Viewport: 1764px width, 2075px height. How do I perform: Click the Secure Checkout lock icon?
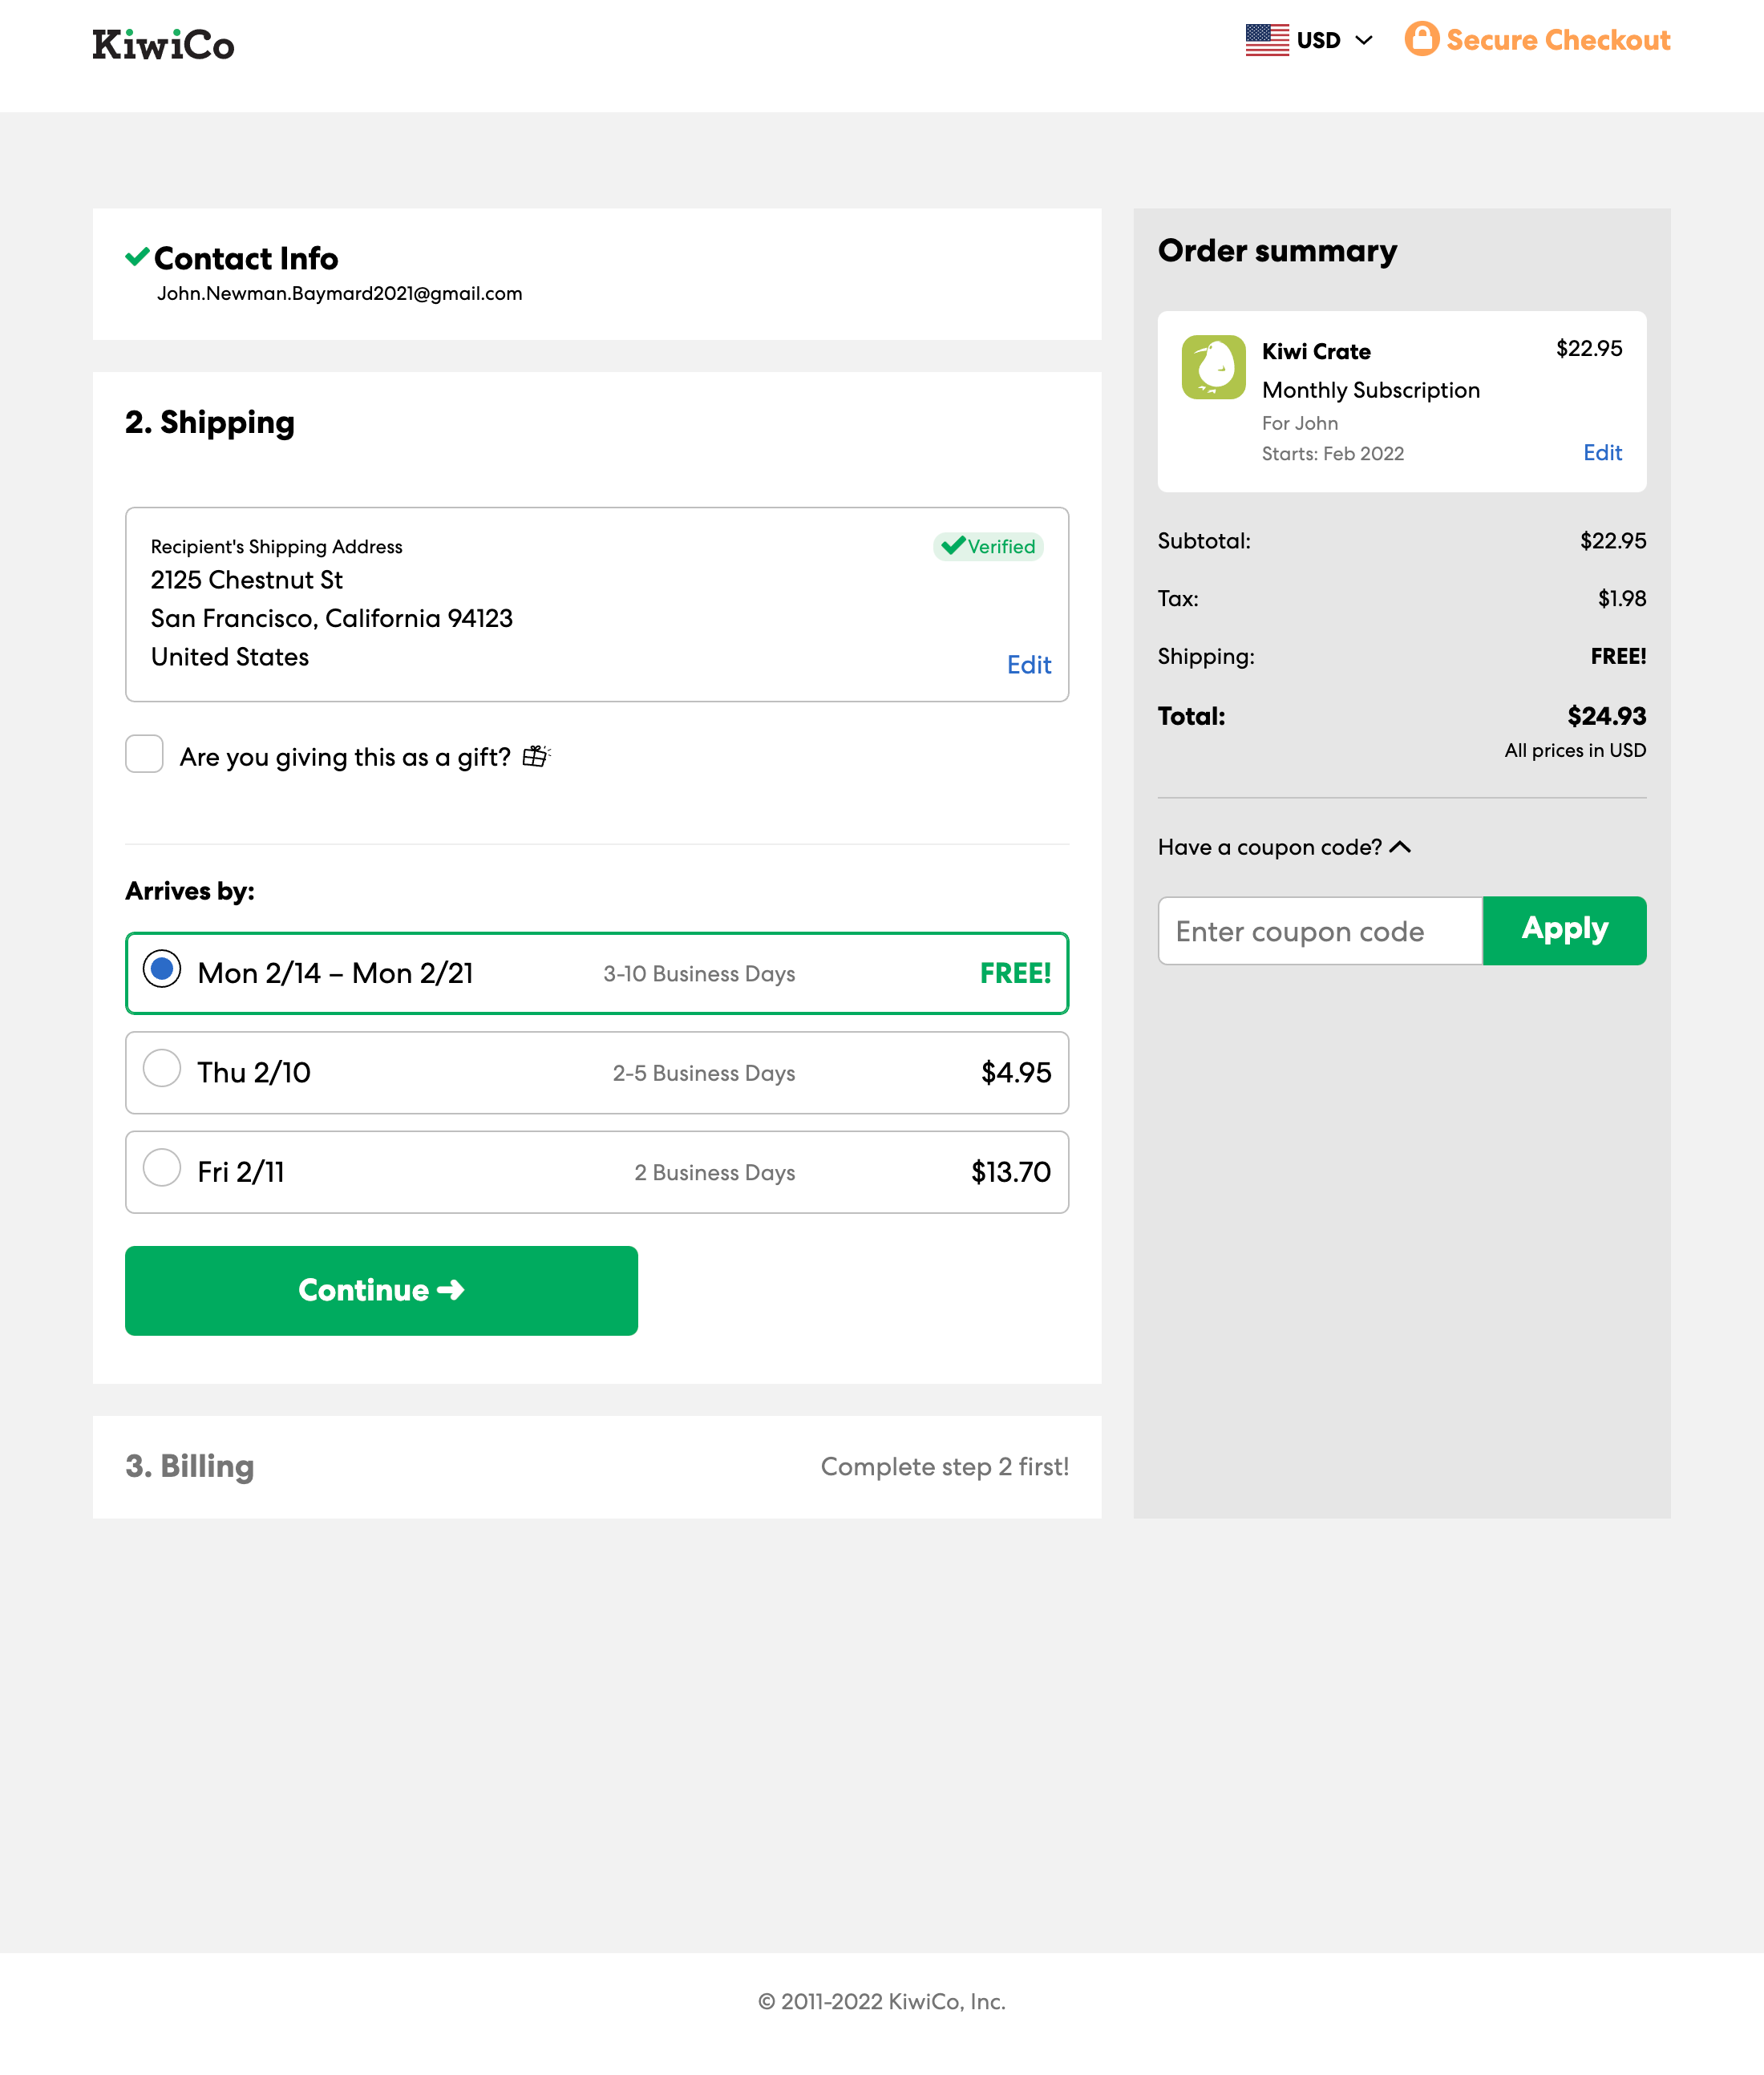(x=1422, y=39)
